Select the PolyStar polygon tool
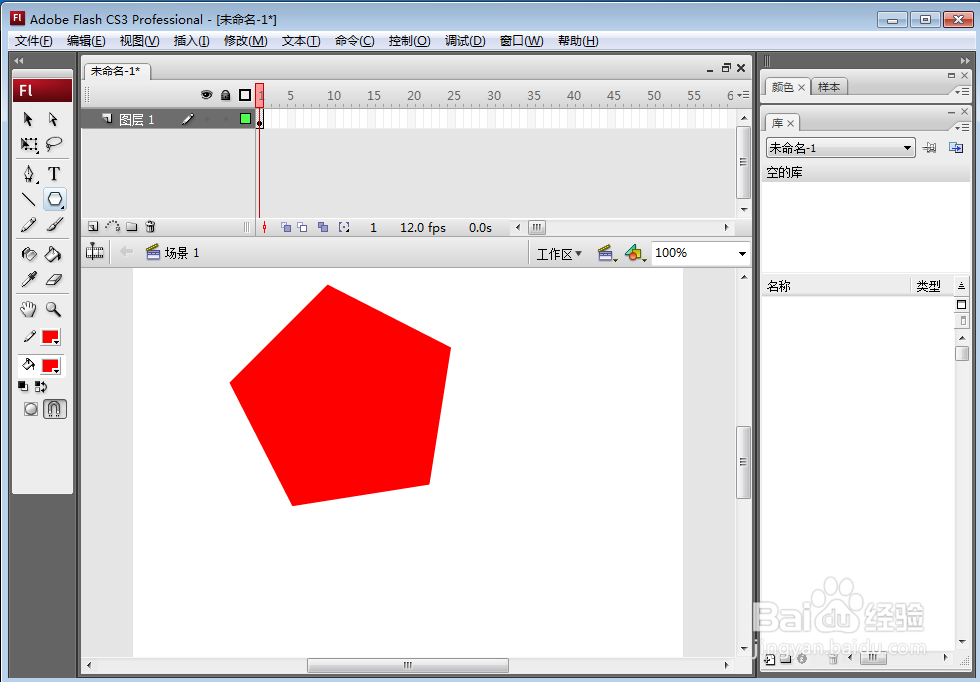Image resolution: width=980 pixels, height=682 pixels. [55, 199]
